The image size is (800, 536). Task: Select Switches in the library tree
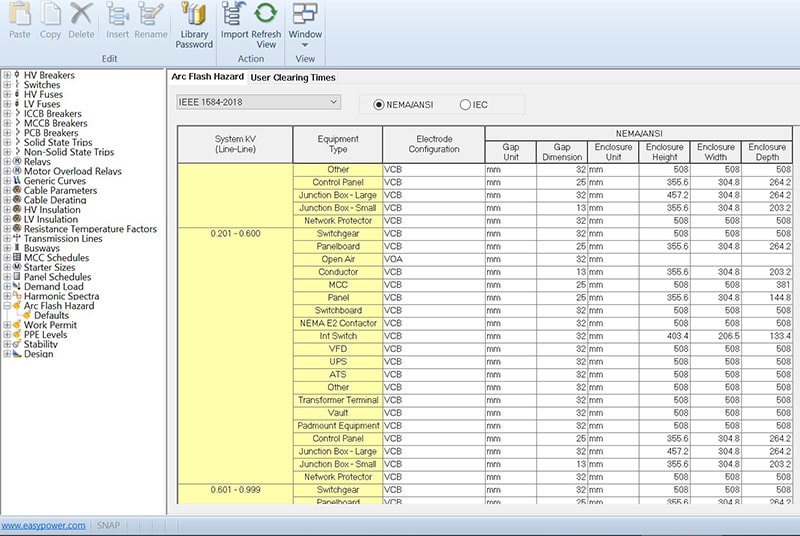42,85
